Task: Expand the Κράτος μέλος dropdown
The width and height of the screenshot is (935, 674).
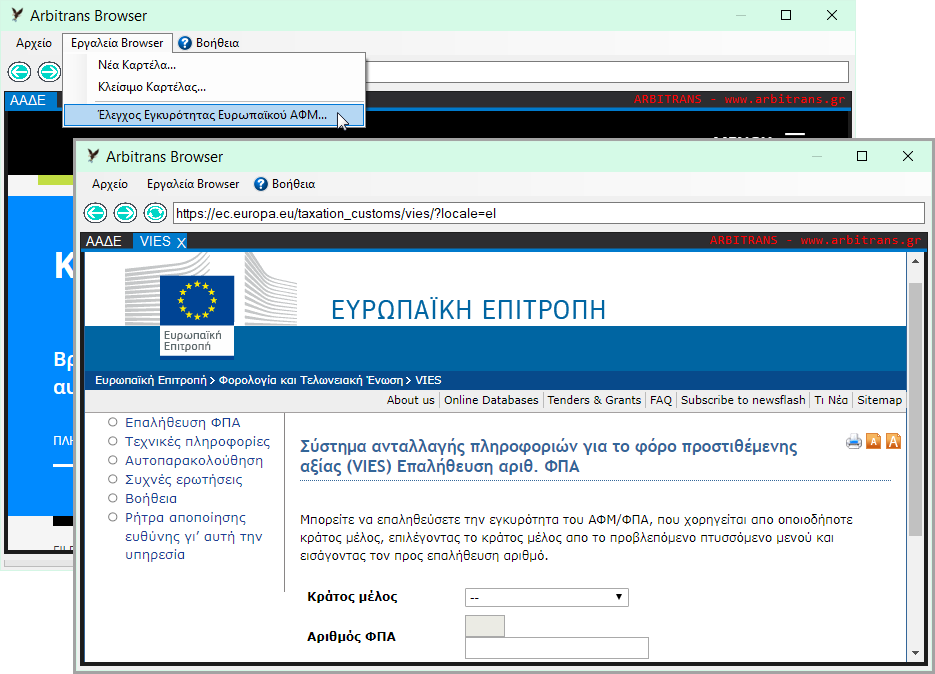Action: pos(547,597)
